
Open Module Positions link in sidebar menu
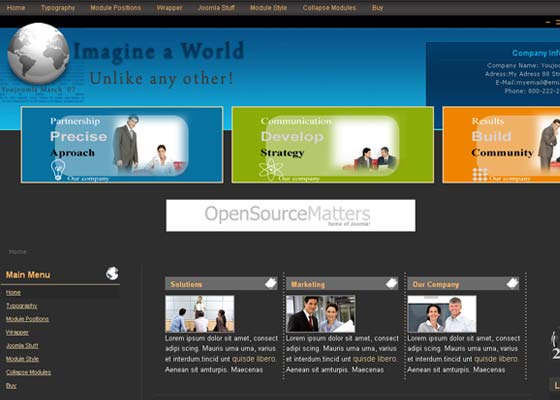[x=27, y=319]
